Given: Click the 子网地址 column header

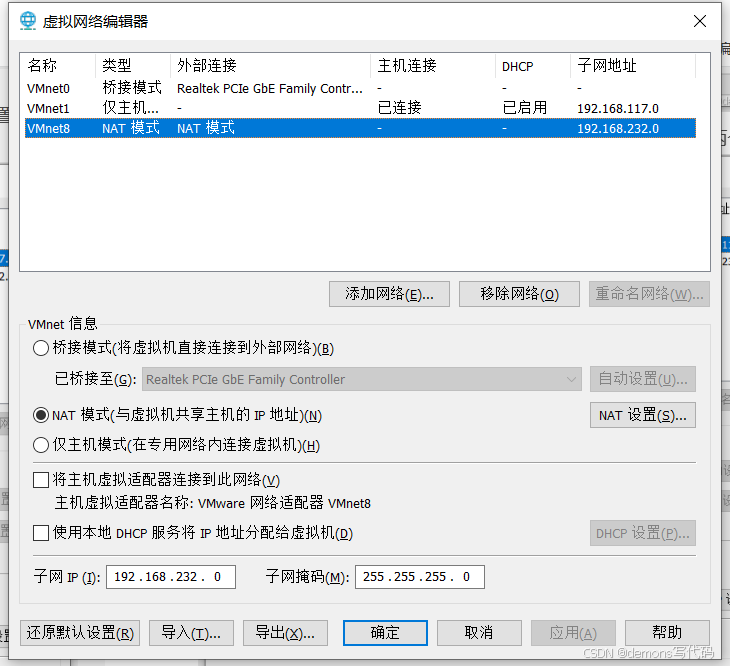Looking at the screenshot, I should 633,66.
